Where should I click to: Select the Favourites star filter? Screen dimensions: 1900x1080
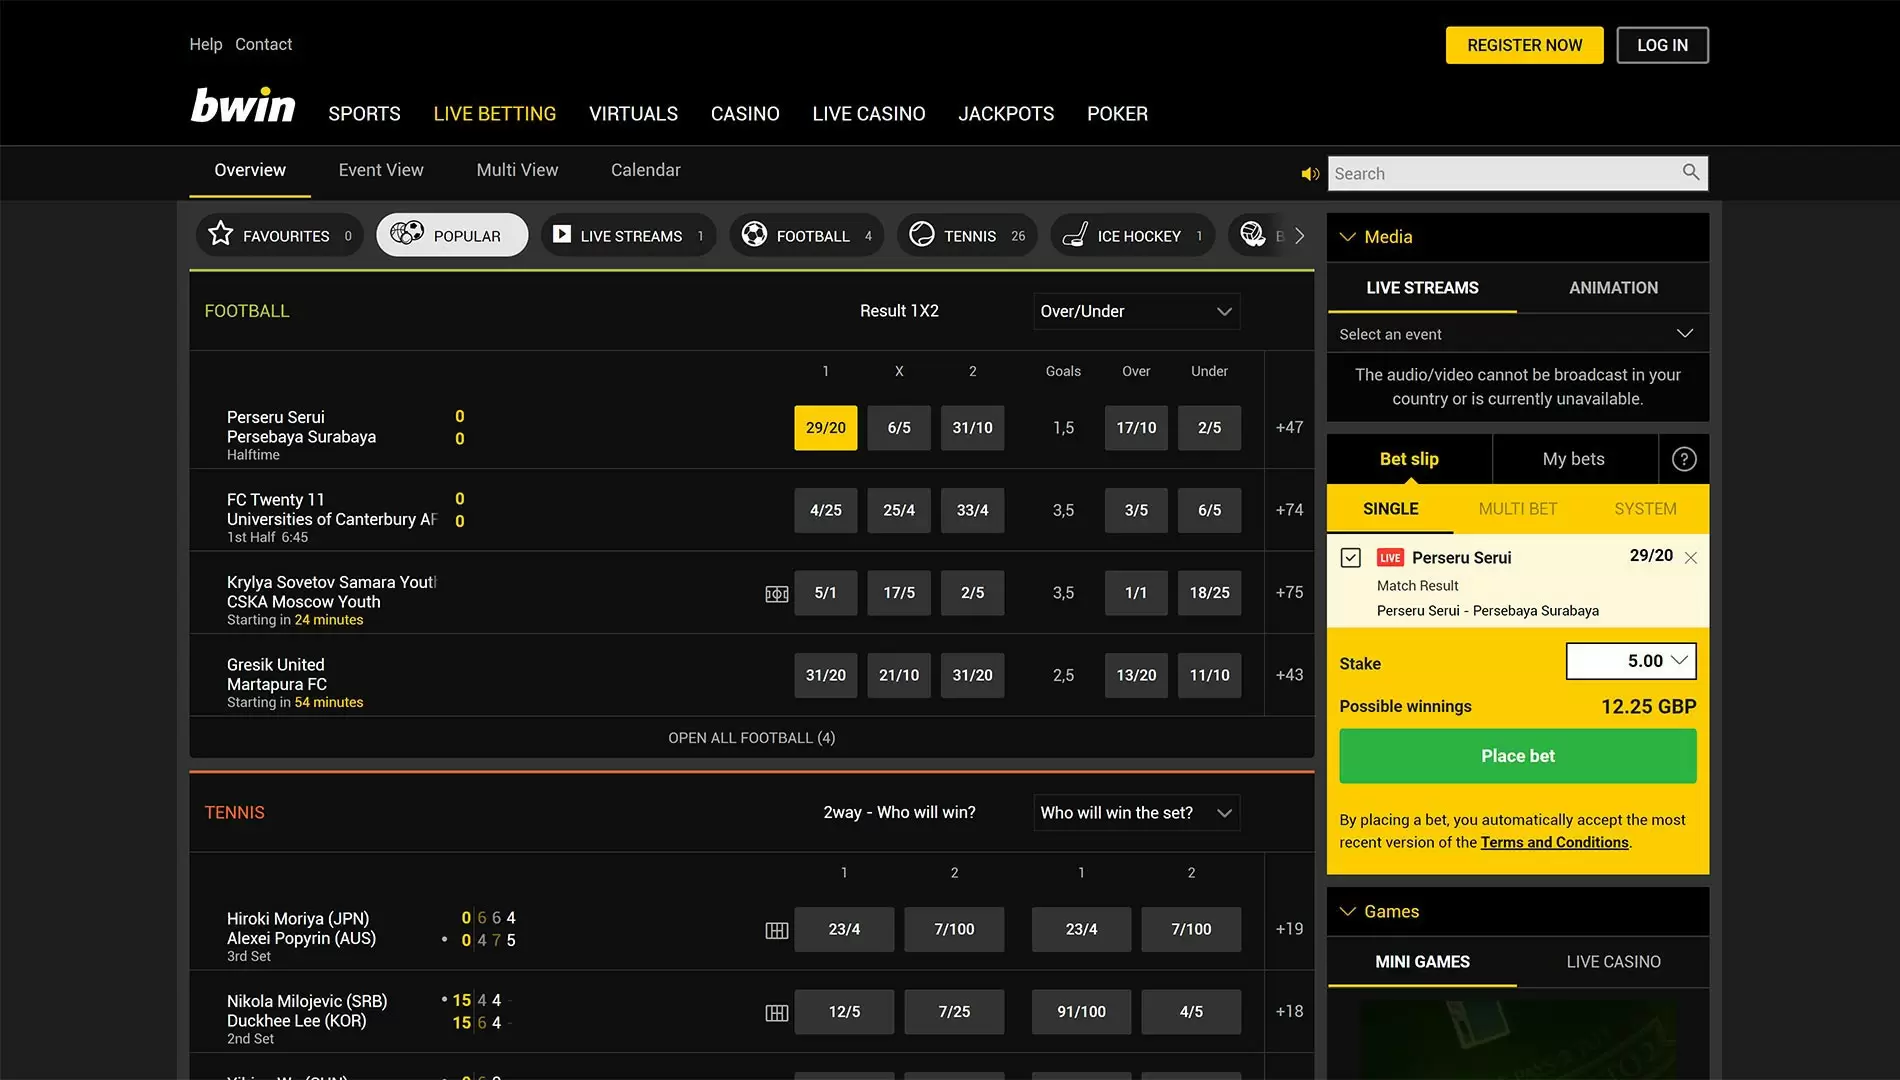tap(279, 236)
